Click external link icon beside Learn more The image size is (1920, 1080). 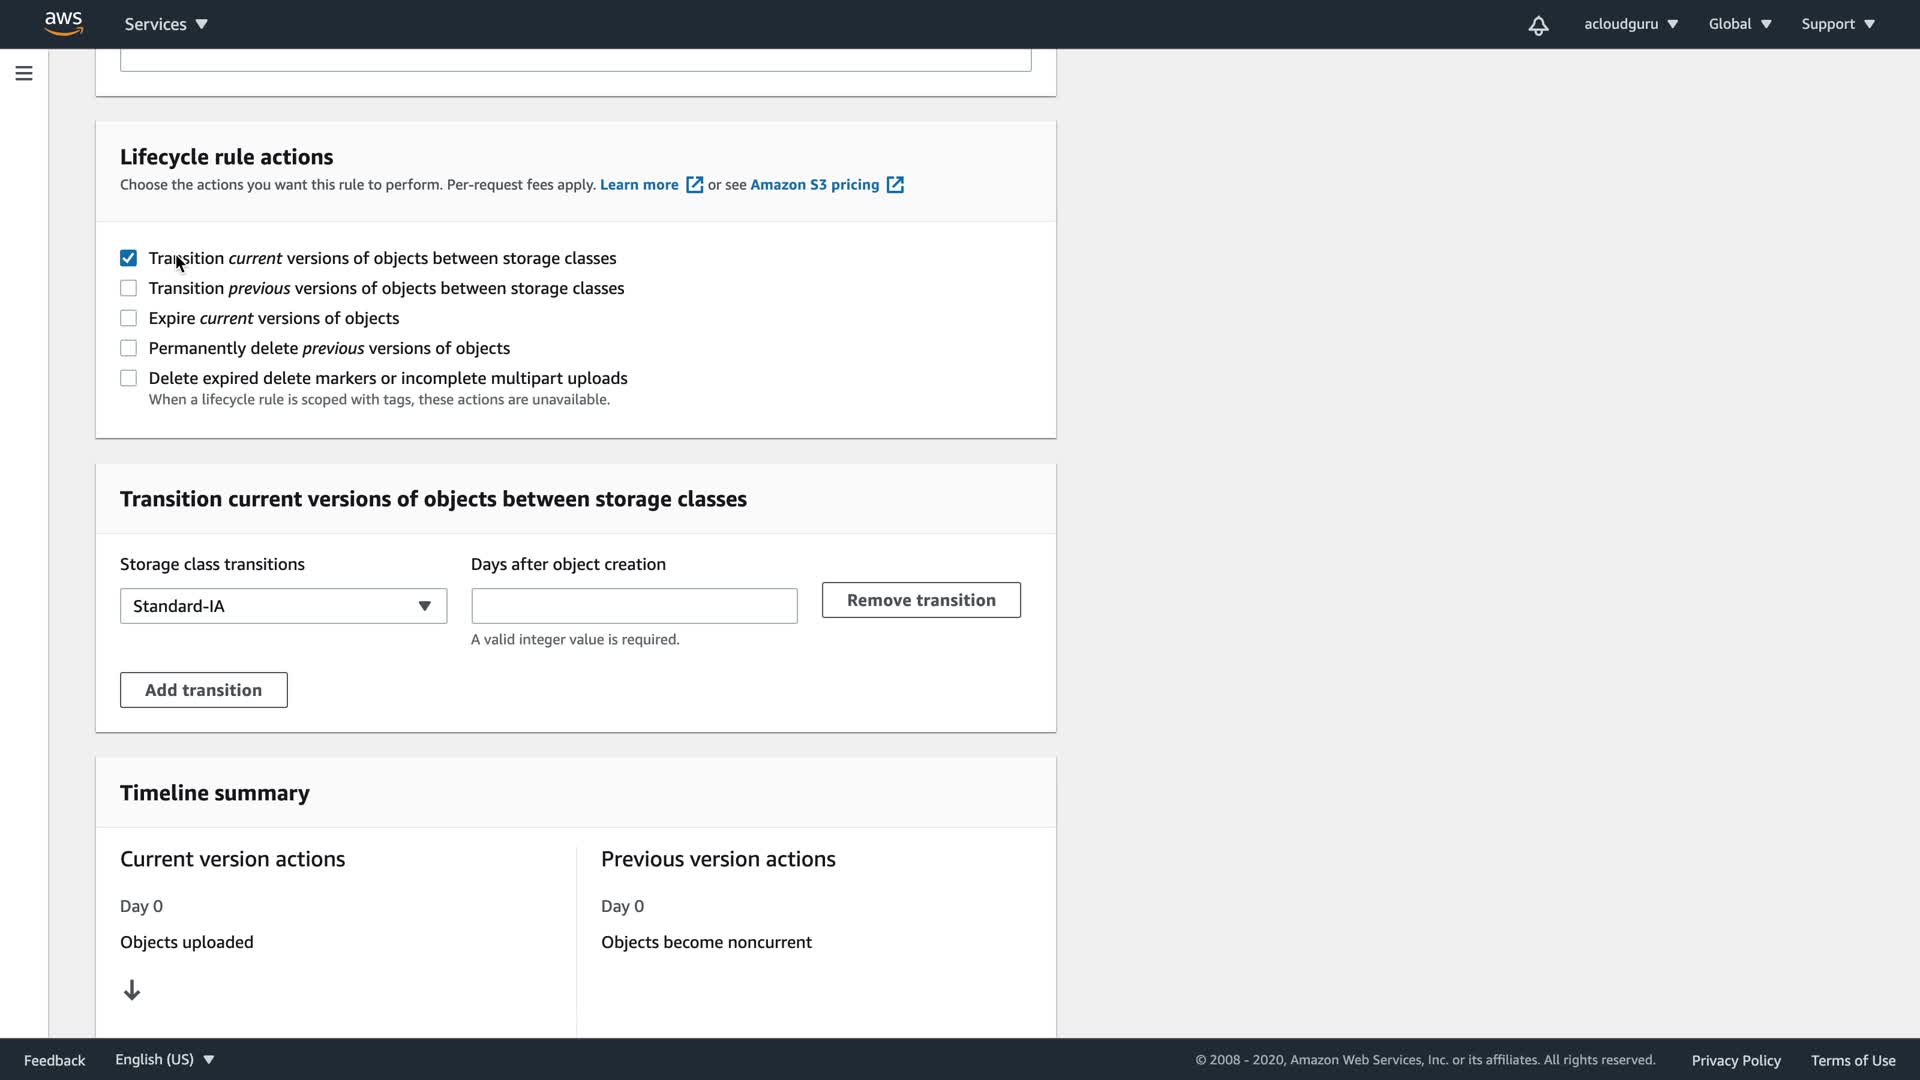coord(694,185)
